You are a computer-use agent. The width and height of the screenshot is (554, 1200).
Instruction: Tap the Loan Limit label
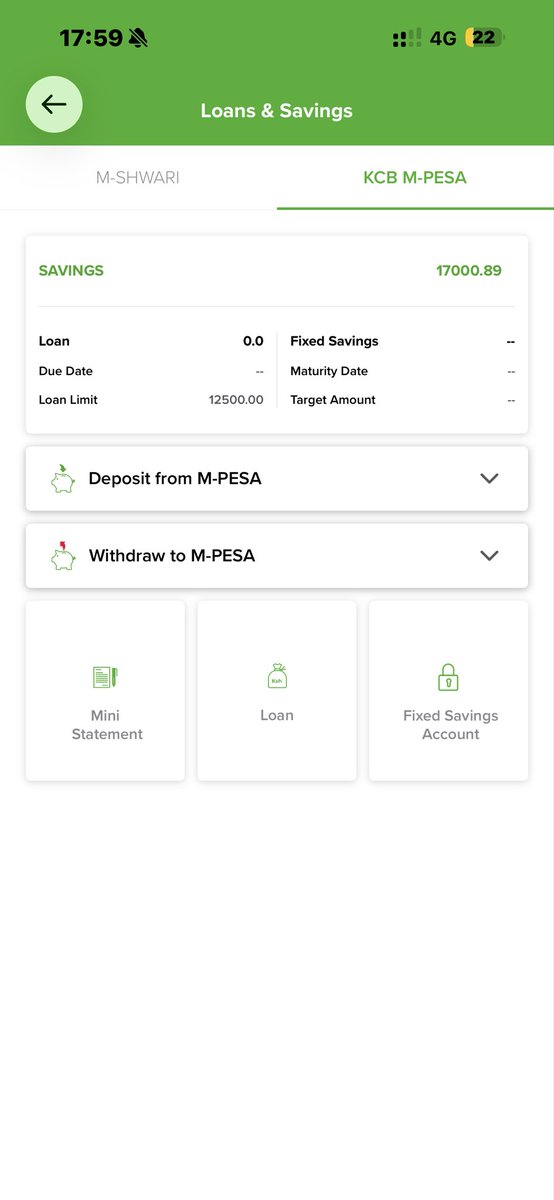click(x=68, y=400)
